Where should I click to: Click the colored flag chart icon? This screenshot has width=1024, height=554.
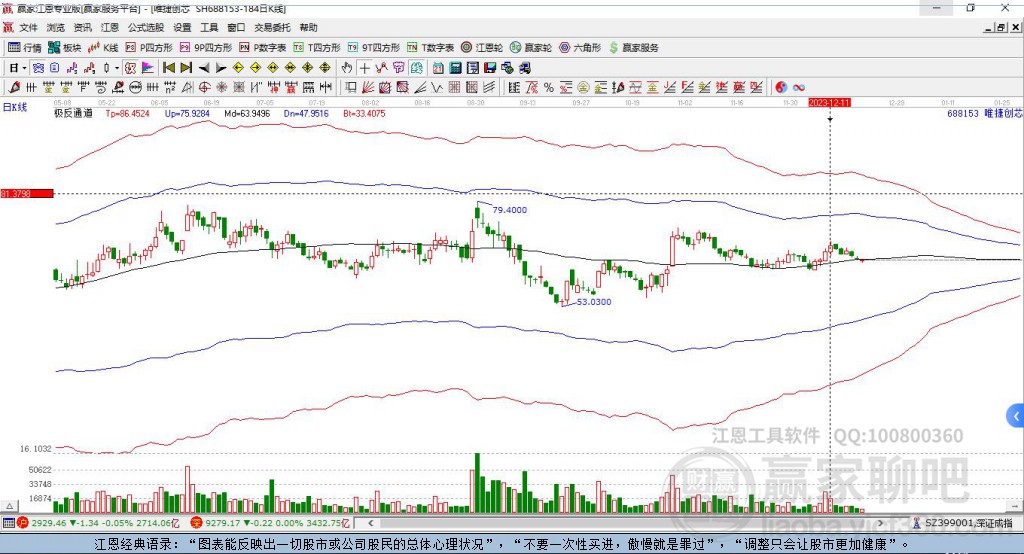[x=148, y=68]
